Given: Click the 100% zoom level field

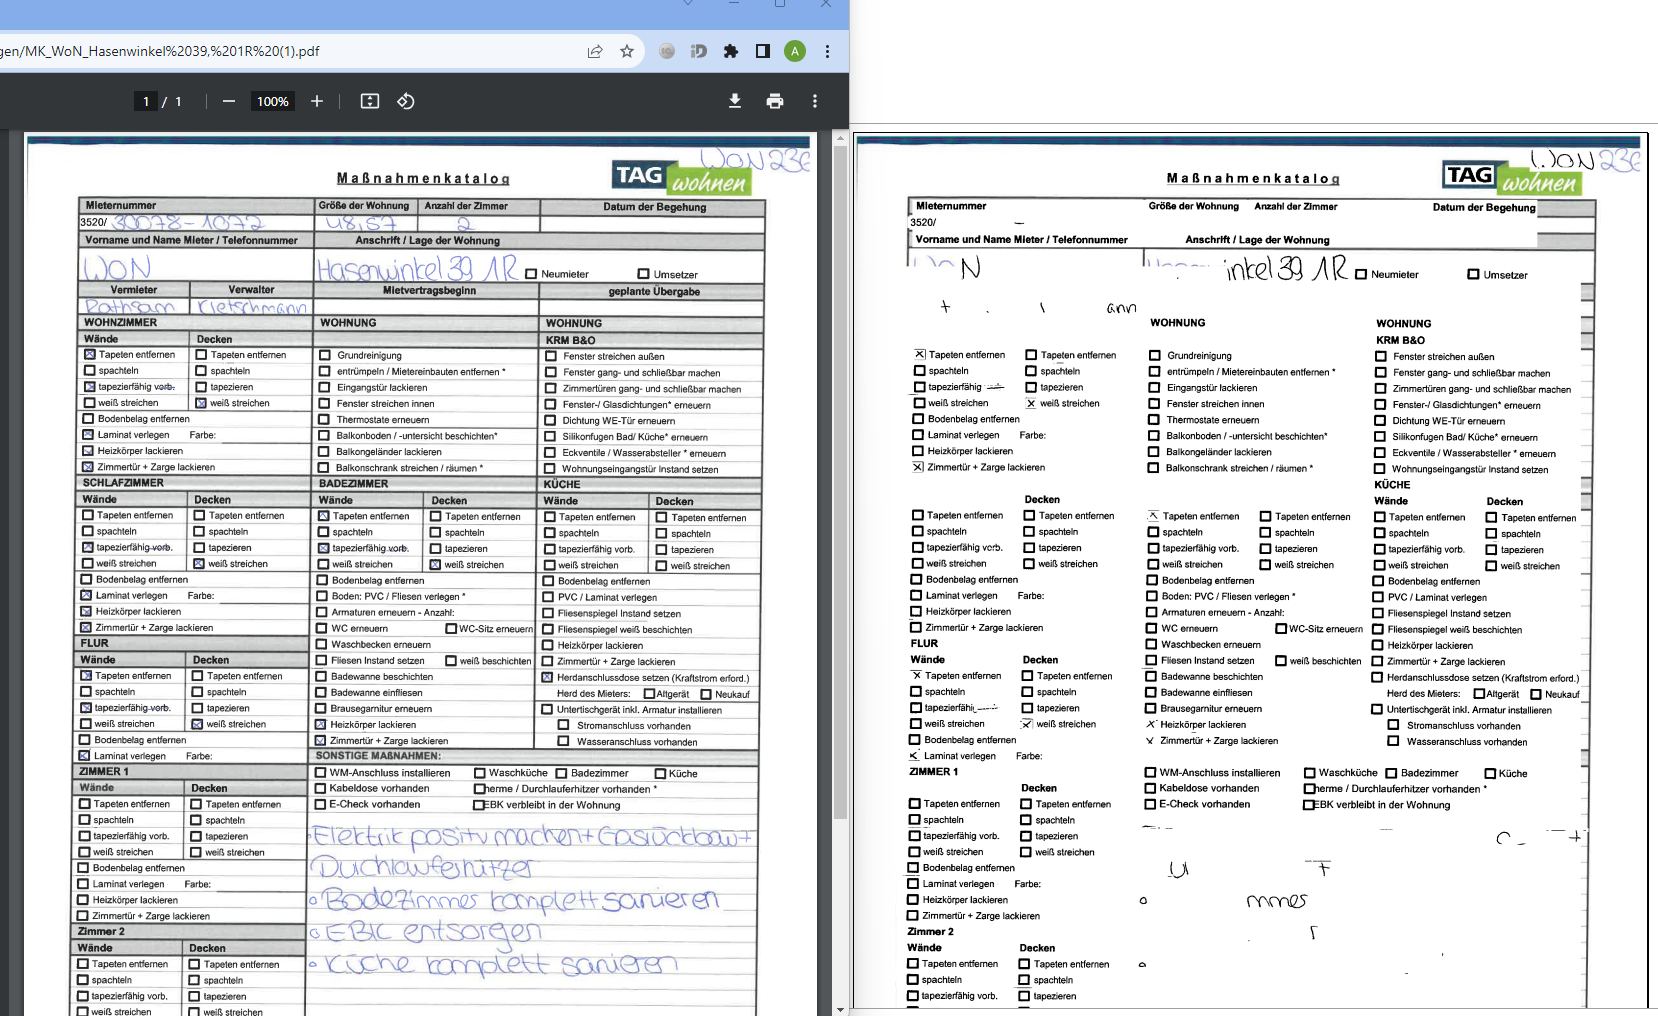Looking at the screenshot, I should click(x=273, y=101).
